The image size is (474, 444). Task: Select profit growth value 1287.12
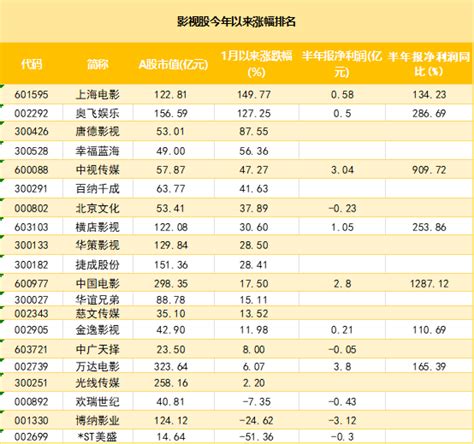(x=429, y=284)
